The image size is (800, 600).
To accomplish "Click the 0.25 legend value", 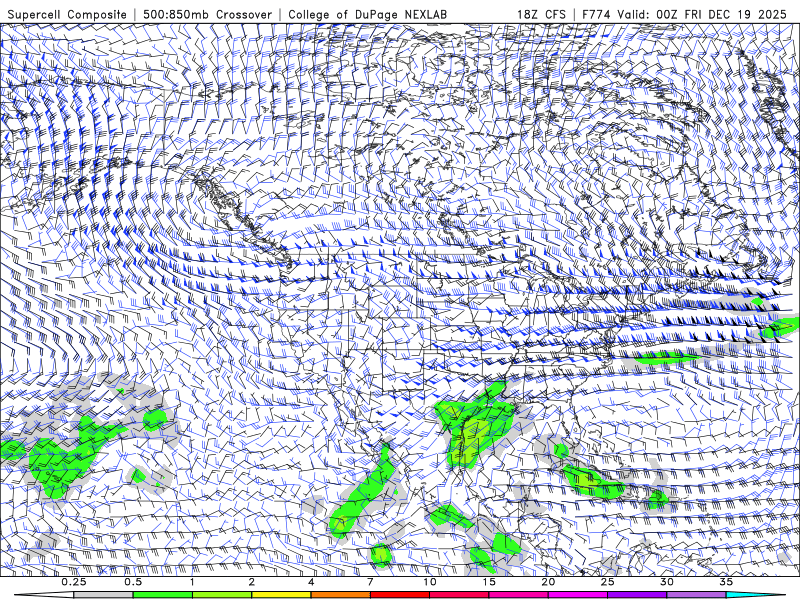I will pyautogui.click(x=74, y=582).
